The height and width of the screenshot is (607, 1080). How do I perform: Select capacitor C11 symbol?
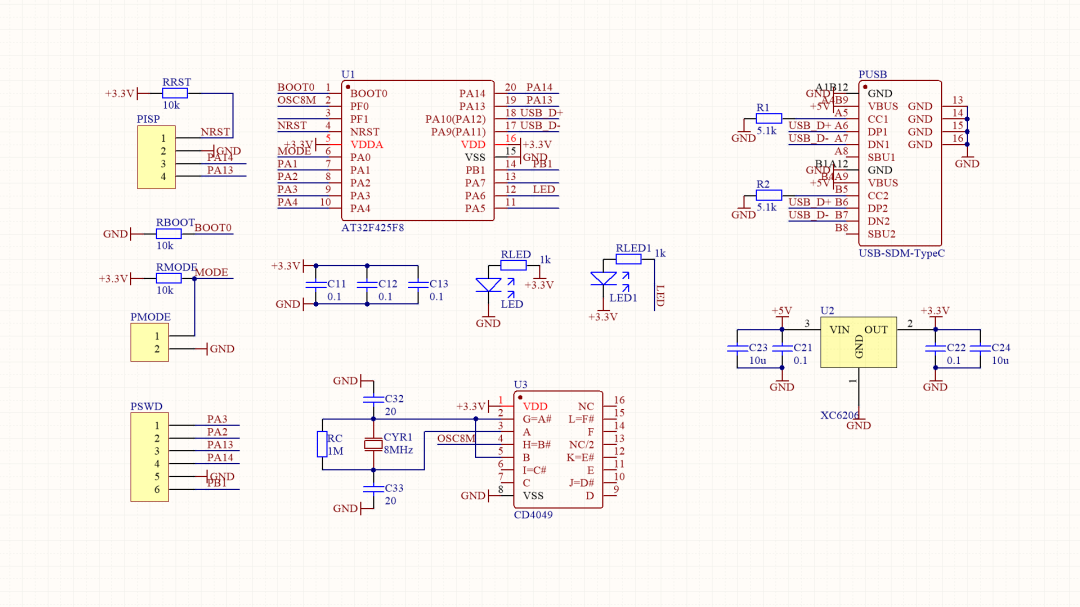point(315,285)
